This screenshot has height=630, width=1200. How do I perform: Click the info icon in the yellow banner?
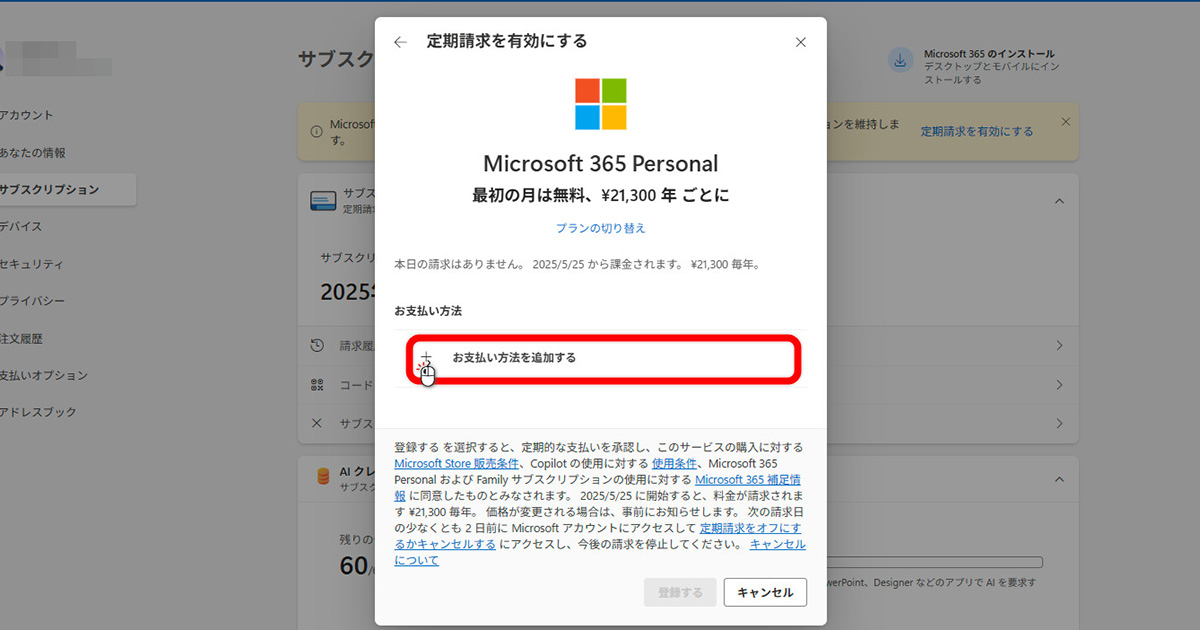317,131
